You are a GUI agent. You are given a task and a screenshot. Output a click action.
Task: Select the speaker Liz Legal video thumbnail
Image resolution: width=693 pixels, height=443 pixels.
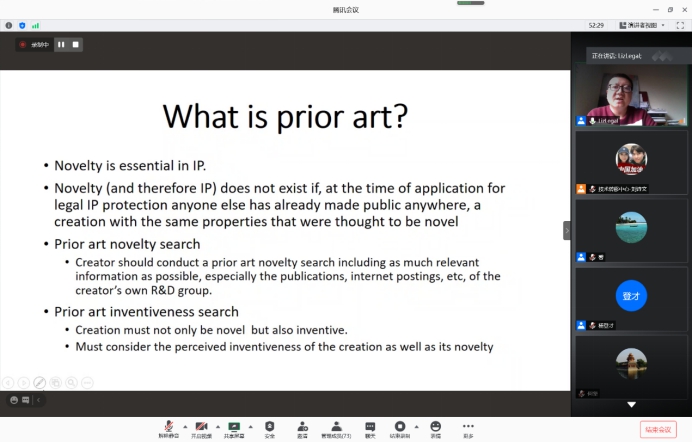pos(630,98)
